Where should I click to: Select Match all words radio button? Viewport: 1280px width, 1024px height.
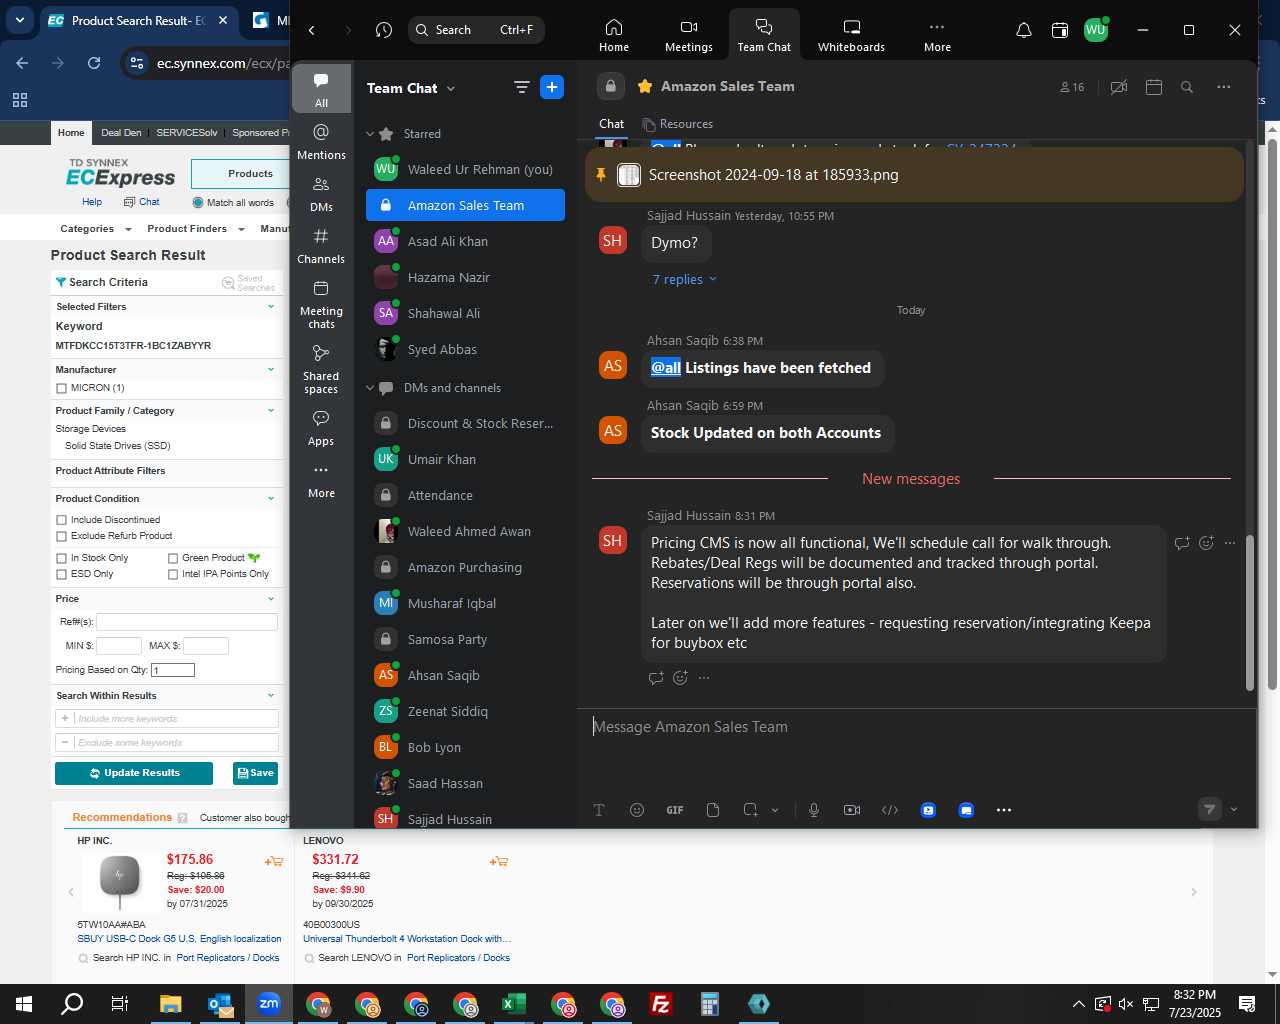tap(197, 202)
